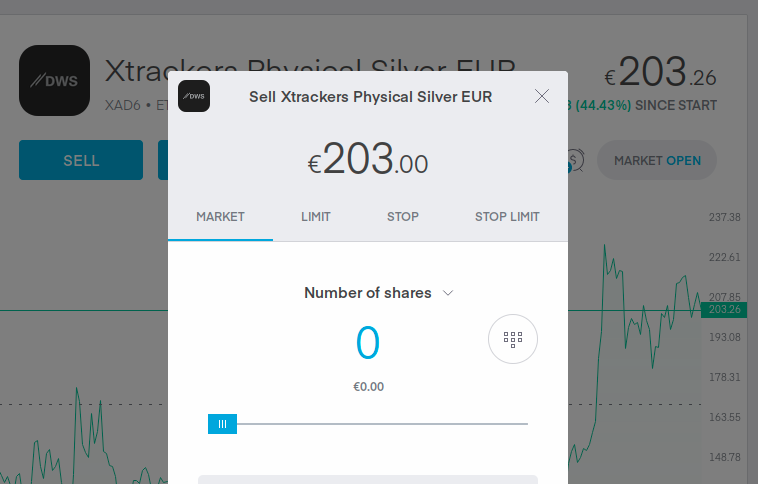
Task: Click the middle of the shares slider track
Action: pyautogui.click(x=382, y=424)
